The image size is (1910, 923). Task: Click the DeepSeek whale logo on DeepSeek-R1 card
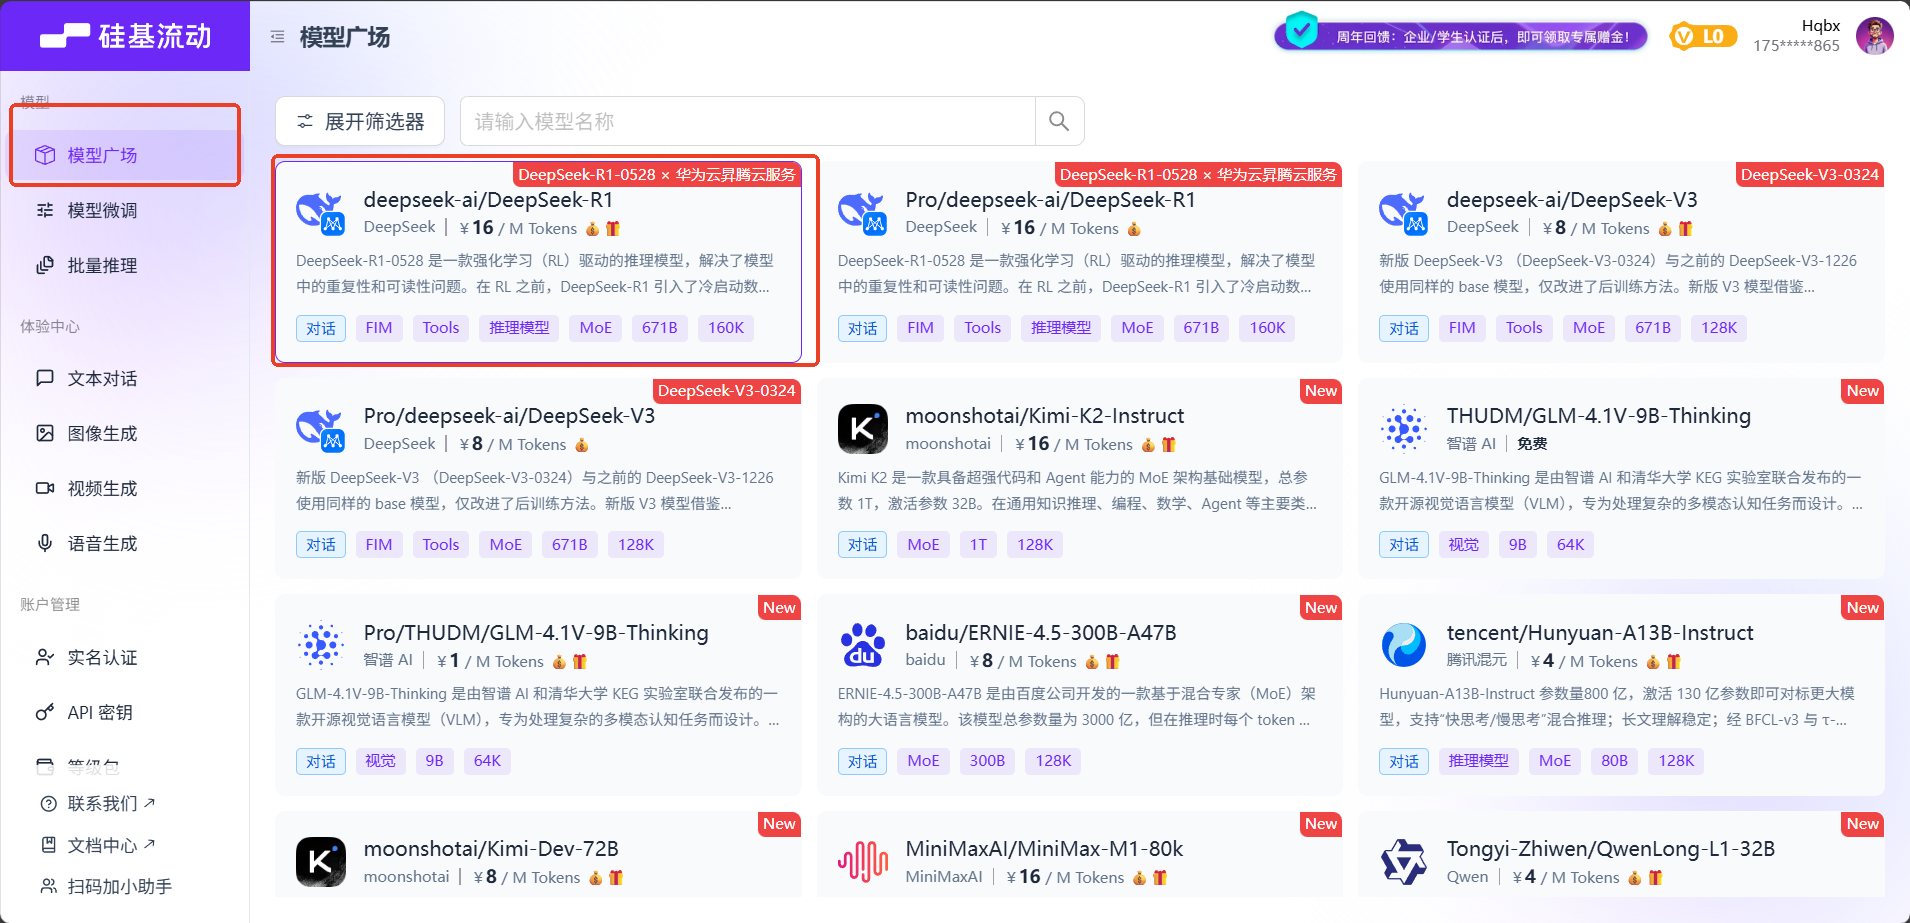point(320,211)
